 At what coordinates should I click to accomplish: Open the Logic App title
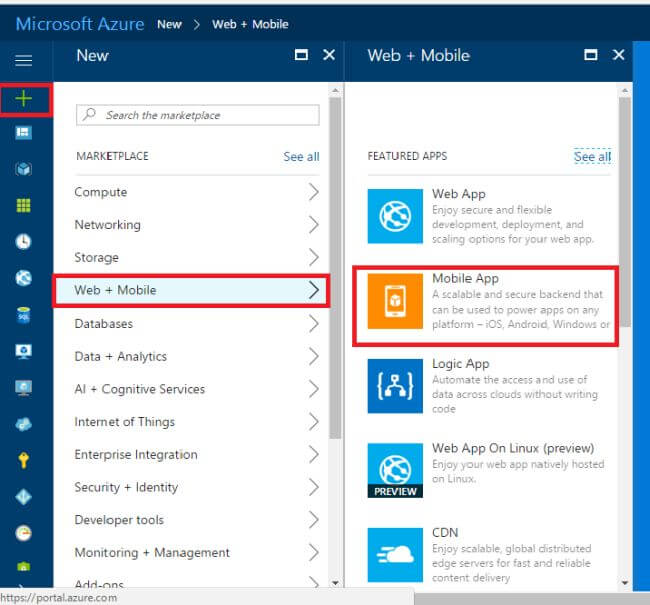tap(461, 364)
